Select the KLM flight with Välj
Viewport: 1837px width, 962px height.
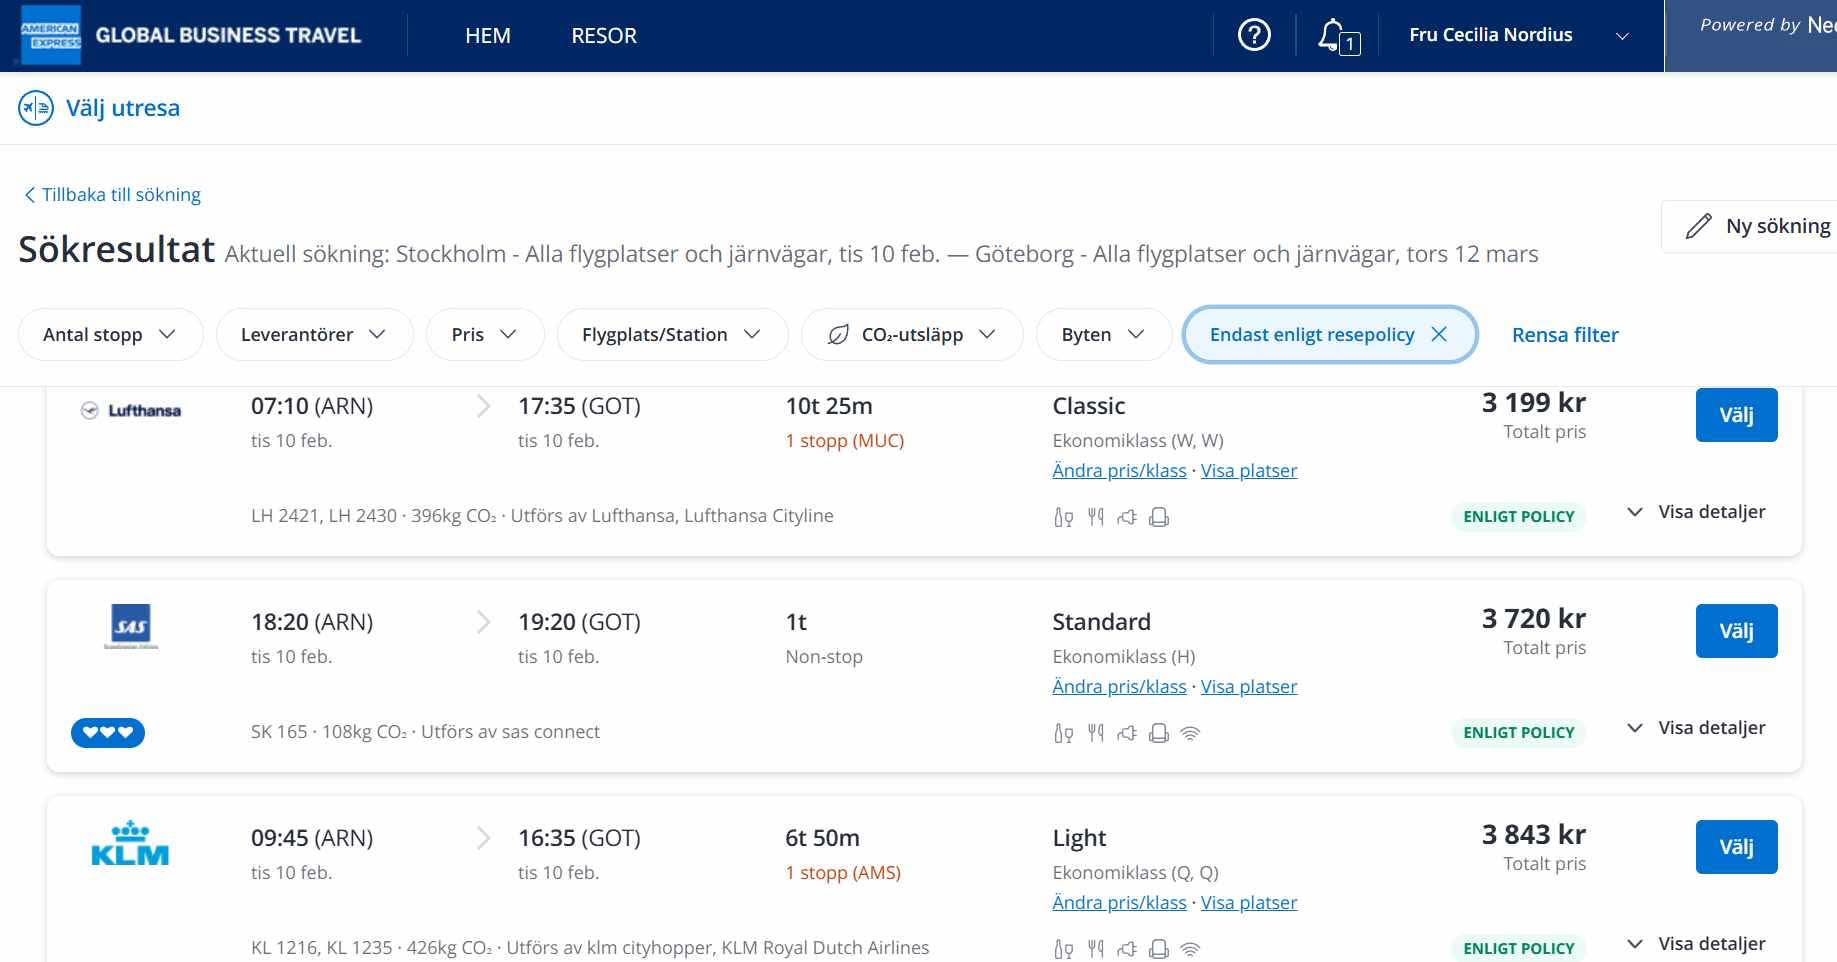1736,847
